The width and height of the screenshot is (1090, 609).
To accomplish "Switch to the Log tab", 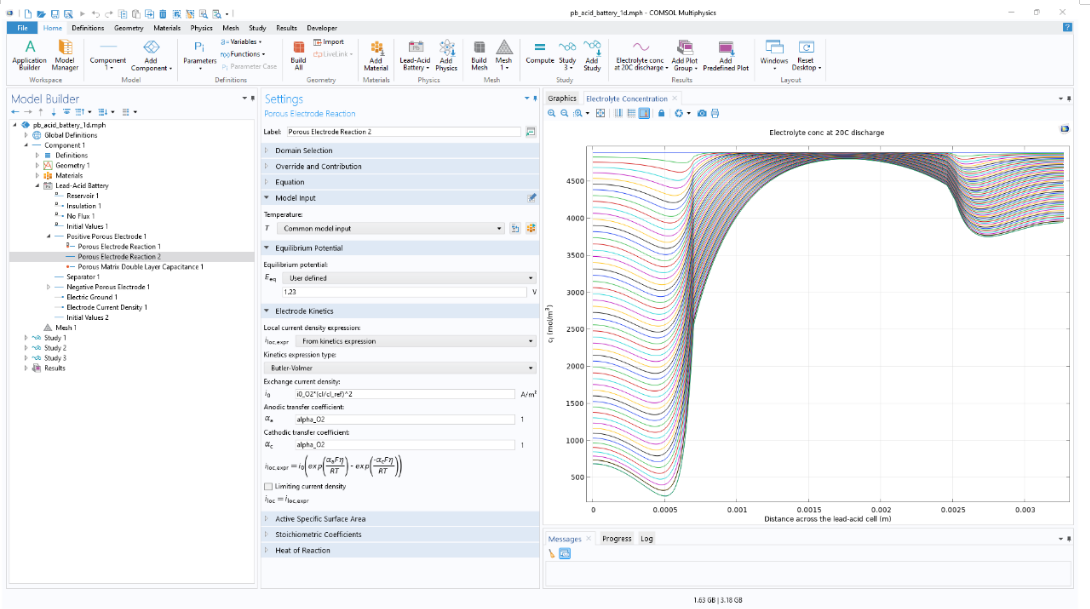I will coord(646,539).
